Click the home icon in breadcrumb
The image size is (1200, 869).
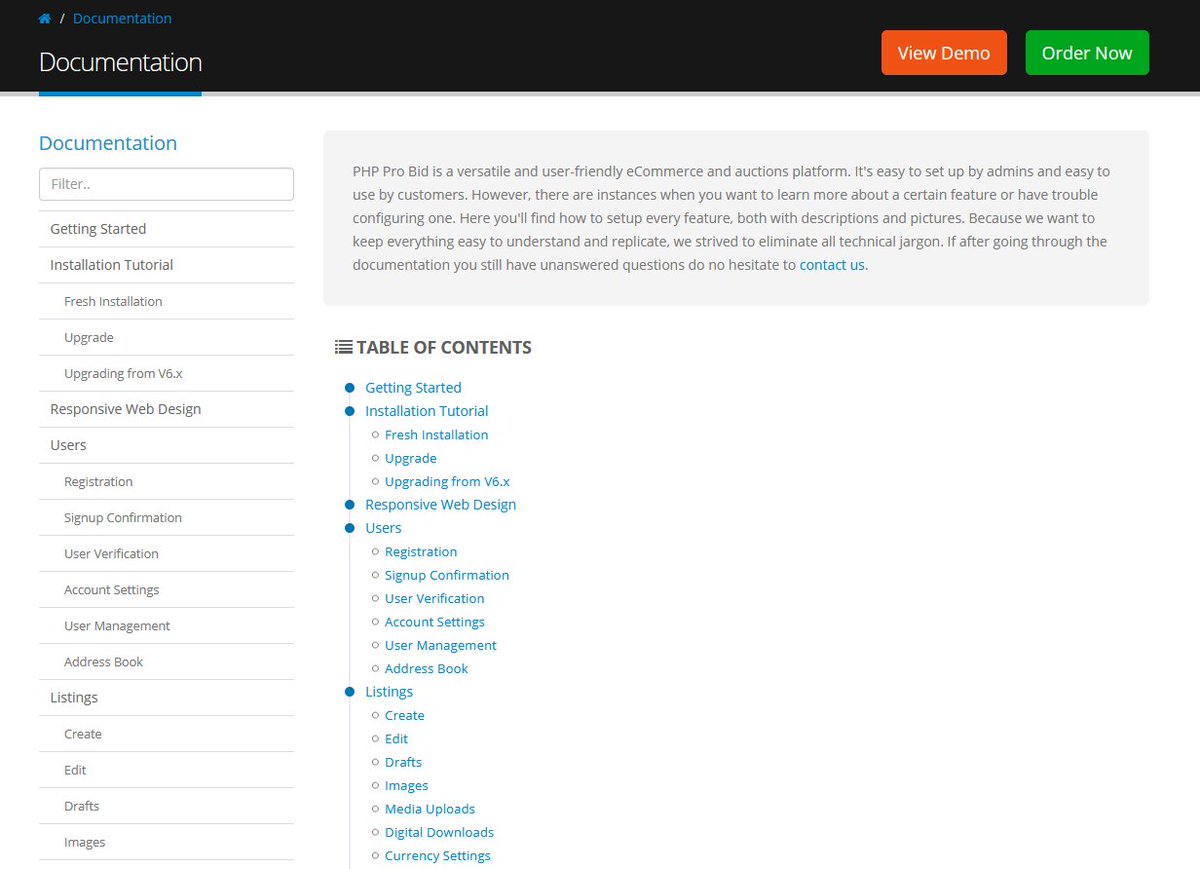(x=45, y=18)
